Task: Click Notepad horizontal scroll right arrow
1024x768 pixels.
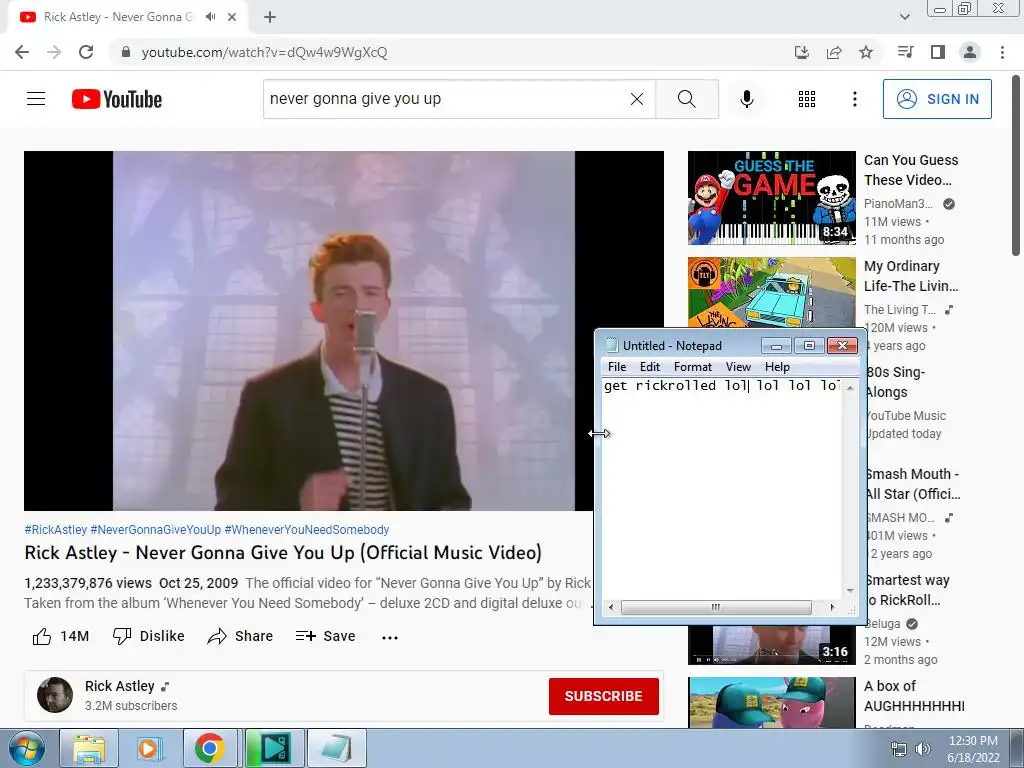Action: 832,607
